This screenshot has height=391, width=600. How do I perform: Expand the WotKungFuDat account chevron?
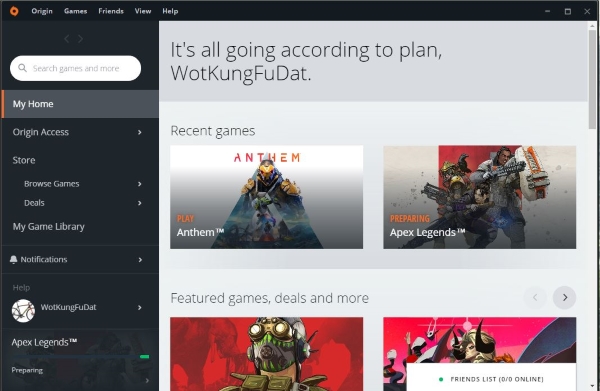tap(140, 308)
